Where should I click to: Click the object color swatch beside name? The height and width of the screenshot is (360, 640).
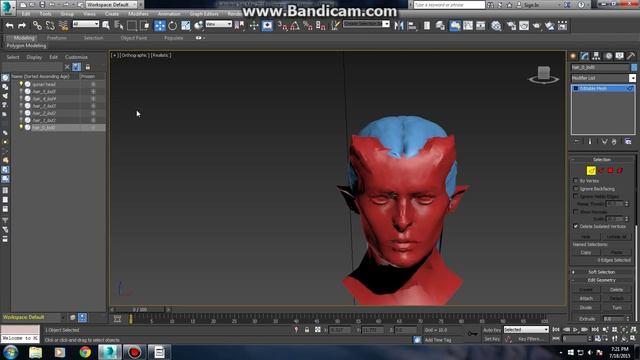[x=634, y=67]
